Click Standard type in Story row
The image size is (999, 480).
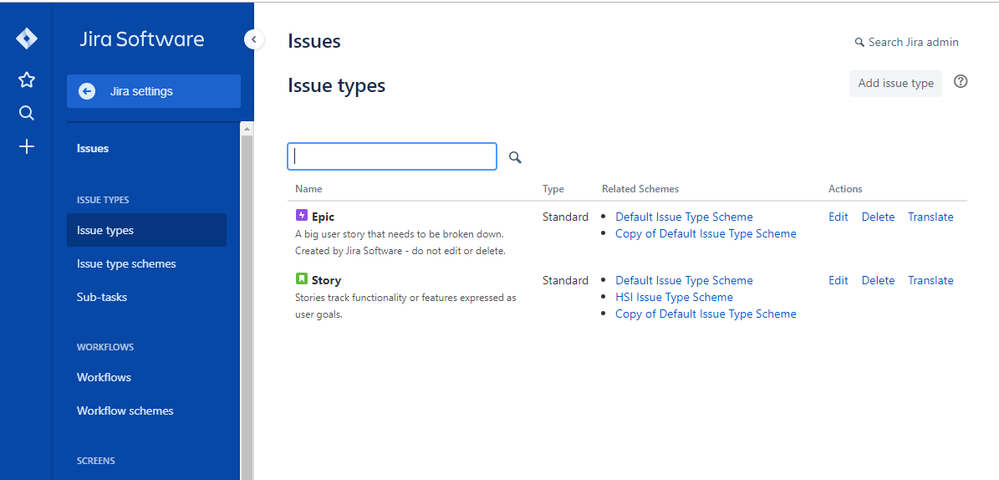click(x=565, y=280)
